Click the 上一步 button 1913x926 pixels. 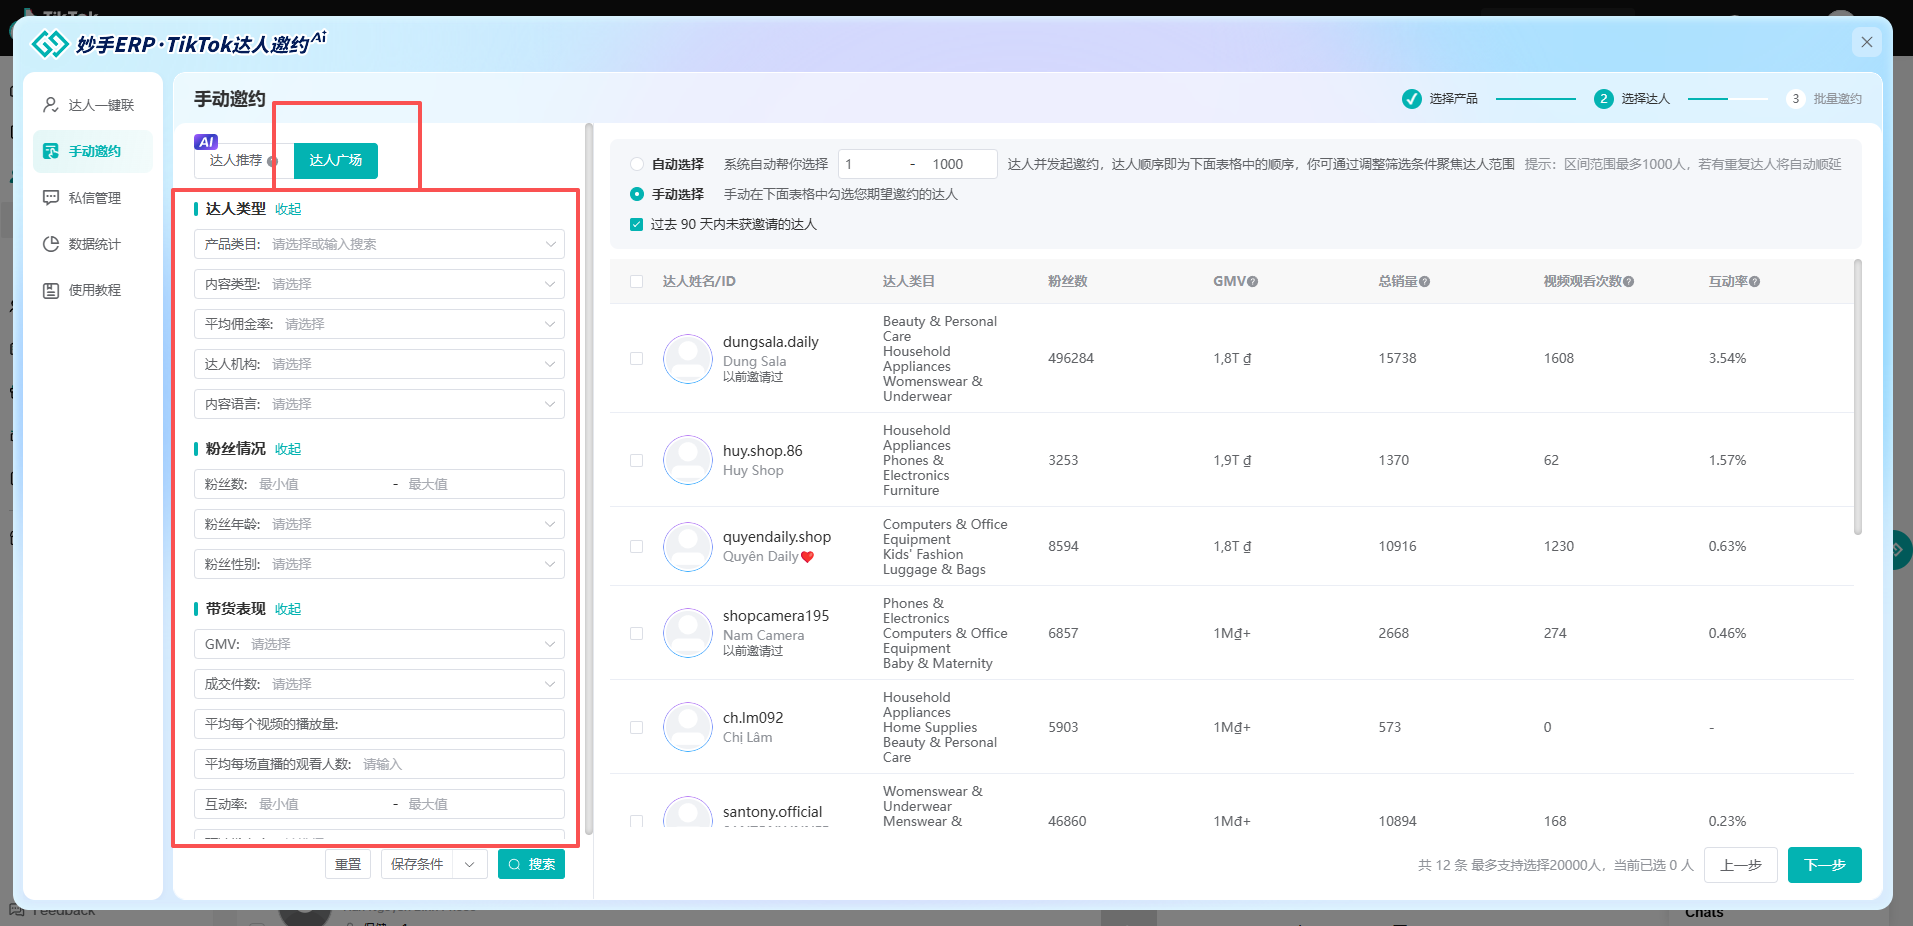[1741, 865]
